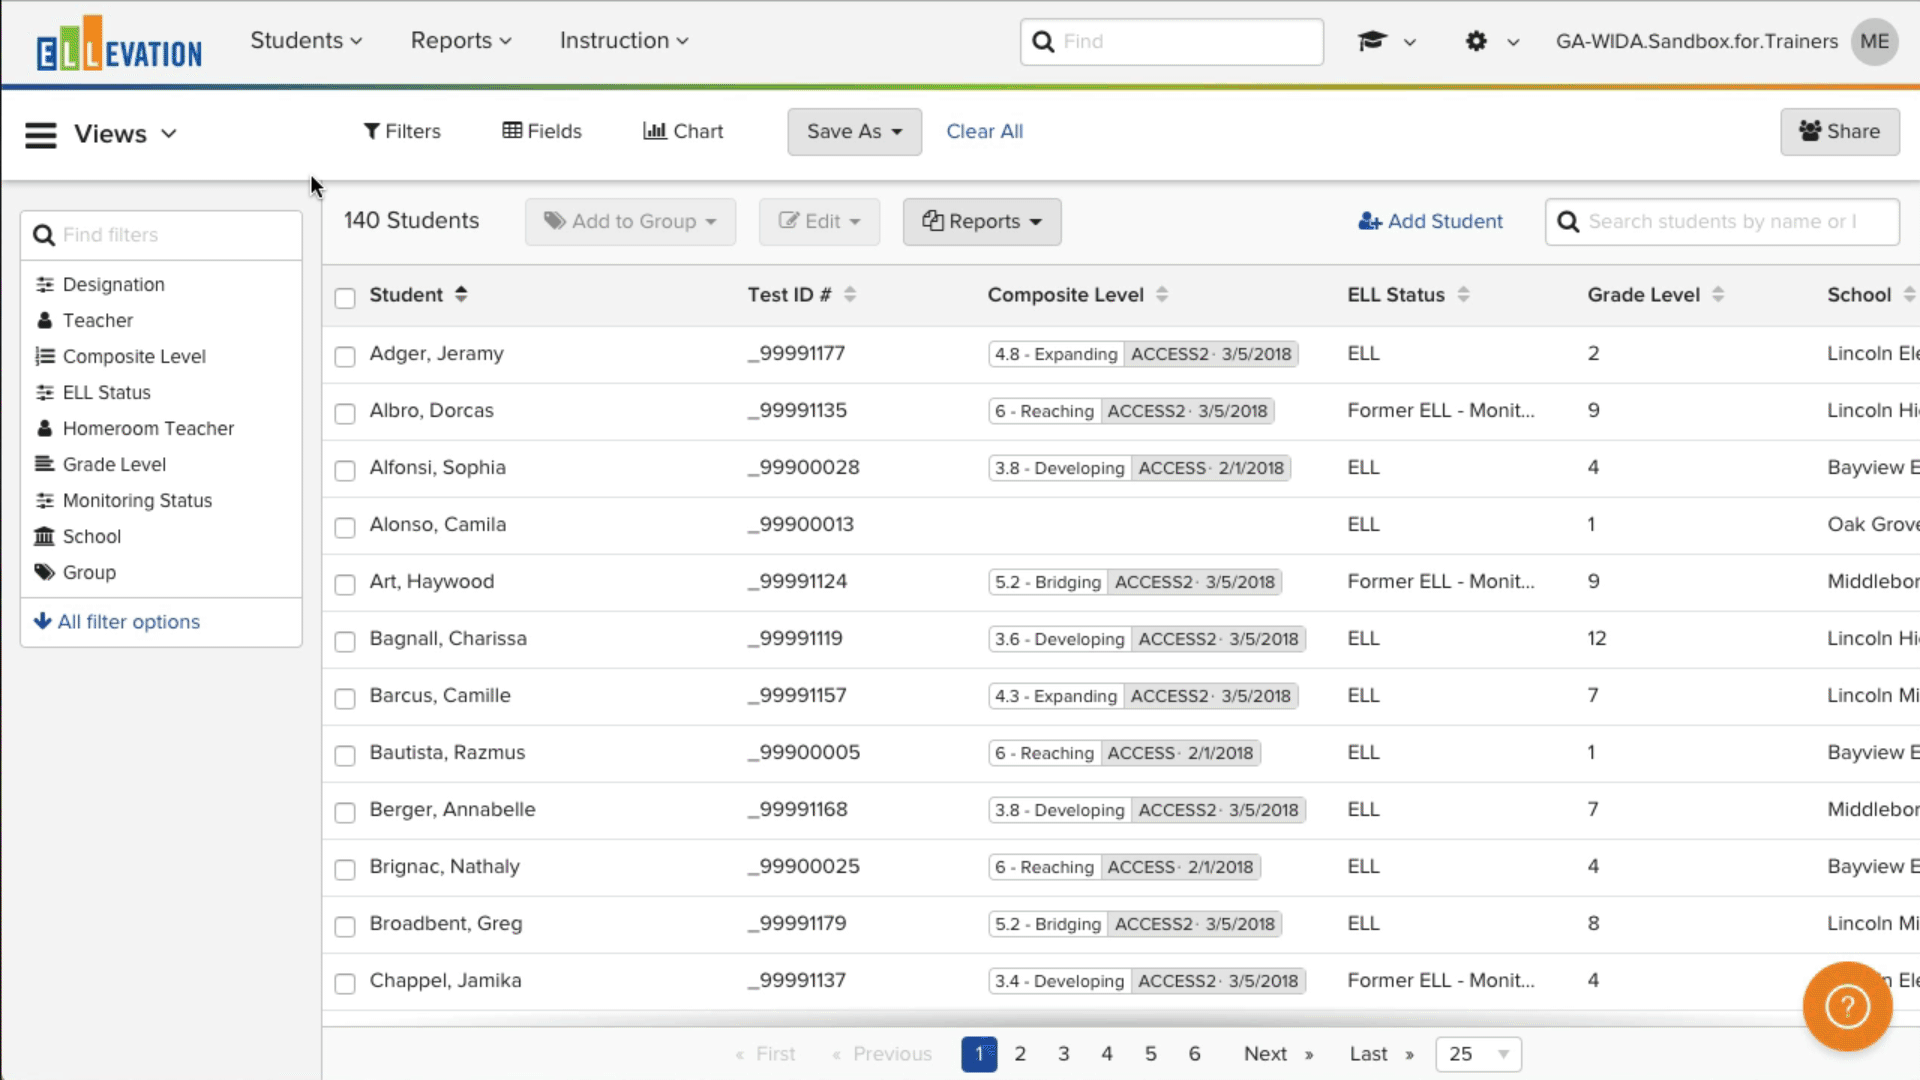This screenshot has height=1080, width=1920.
Task: Sort by Test ID # column arrows
Action: 850,294
